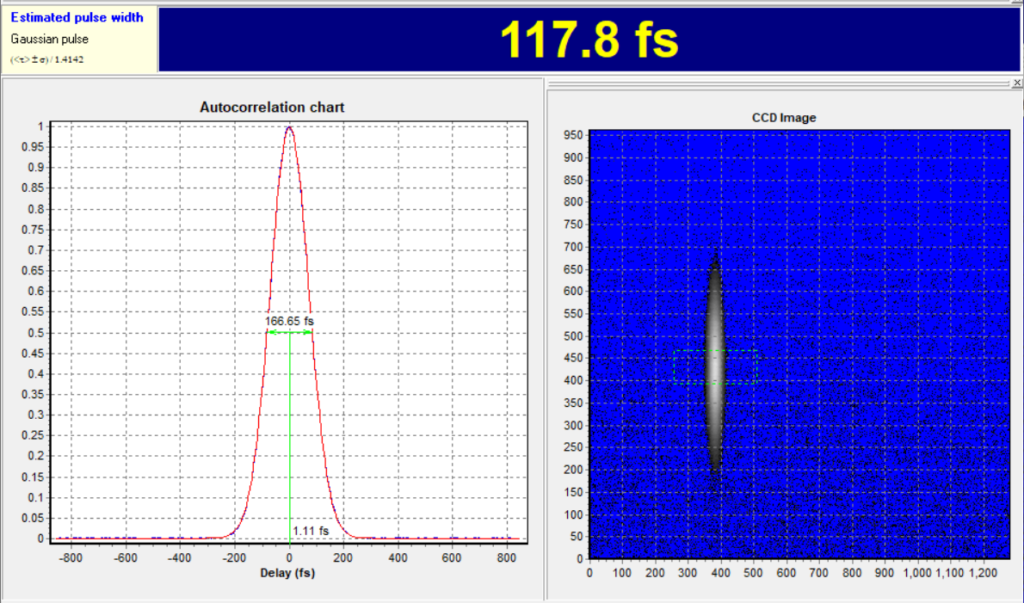
Task: Click the 800 delay axis tick label
Action: (506, 558)
